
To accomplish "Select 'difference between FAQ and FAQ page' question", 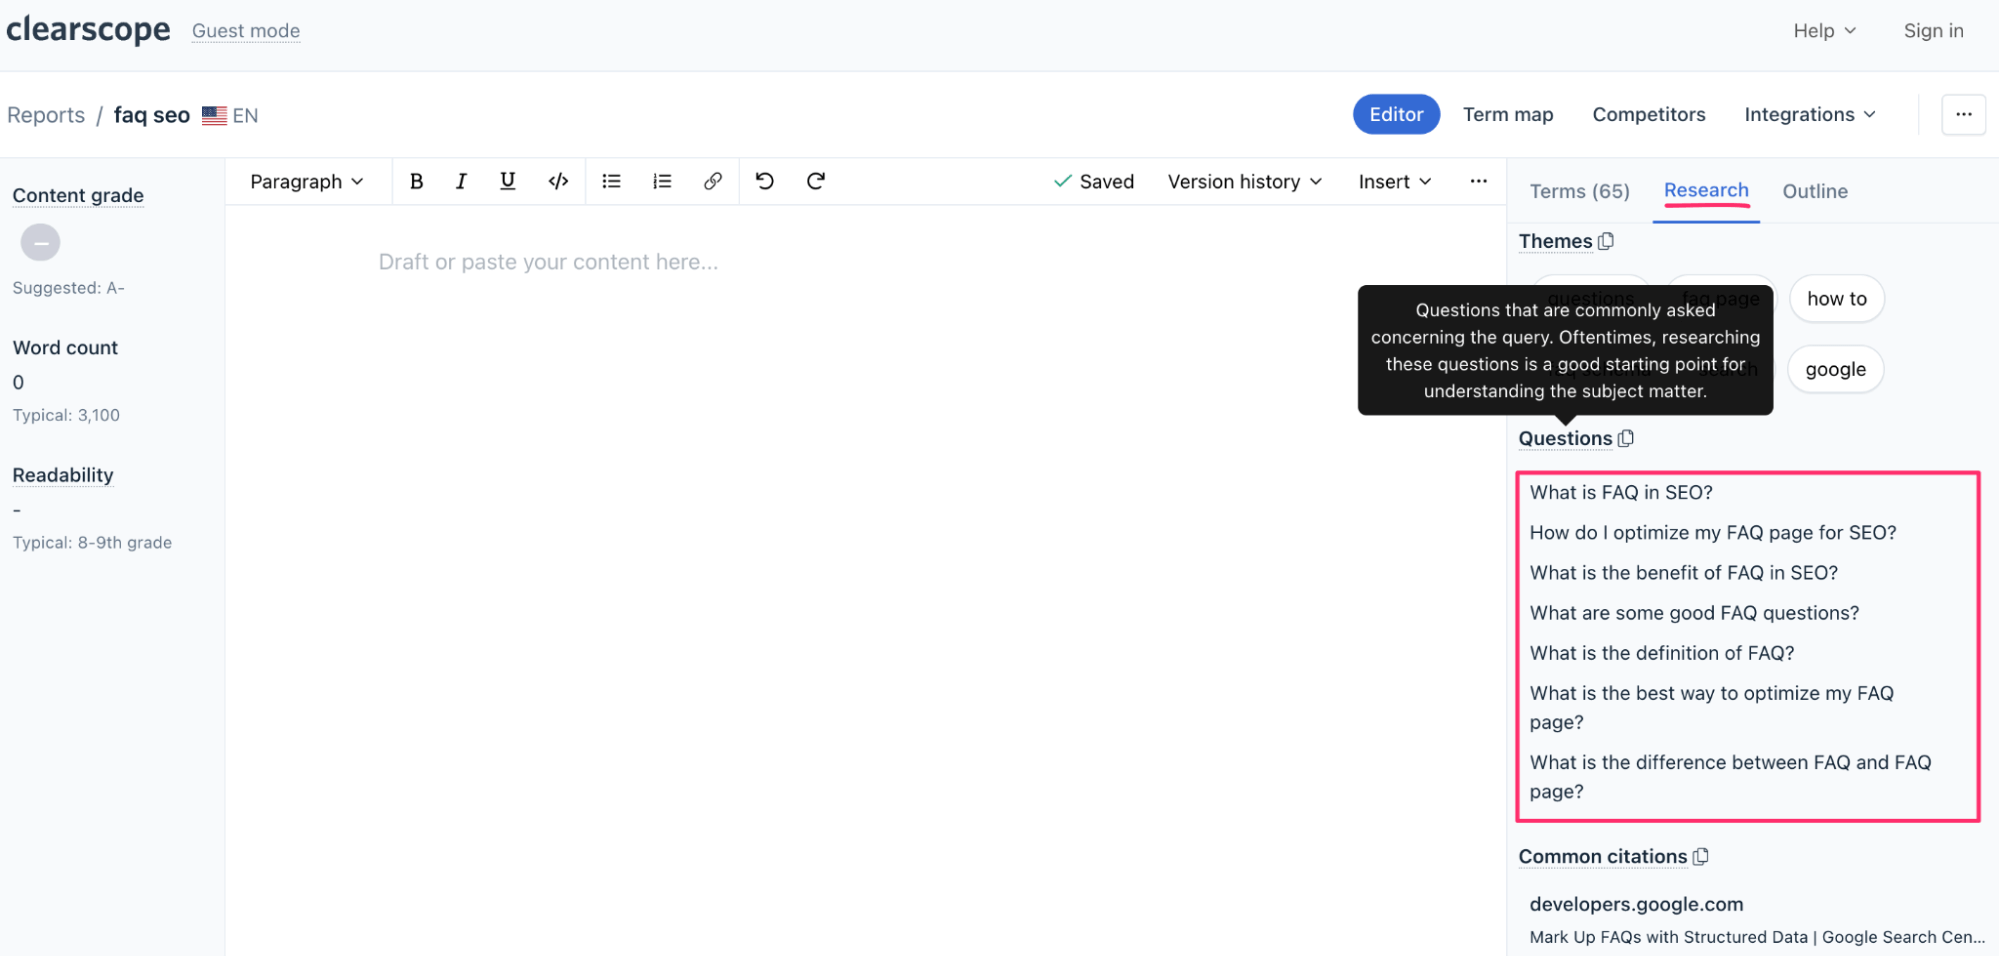I will (x=1730, y=776).
